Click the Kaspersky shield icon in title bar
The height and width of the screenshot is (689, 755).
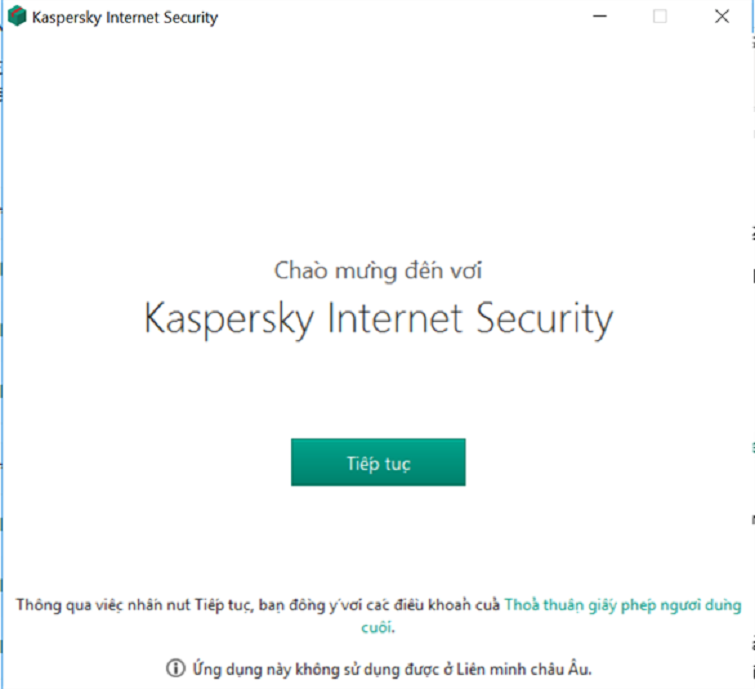click(17, 17)
